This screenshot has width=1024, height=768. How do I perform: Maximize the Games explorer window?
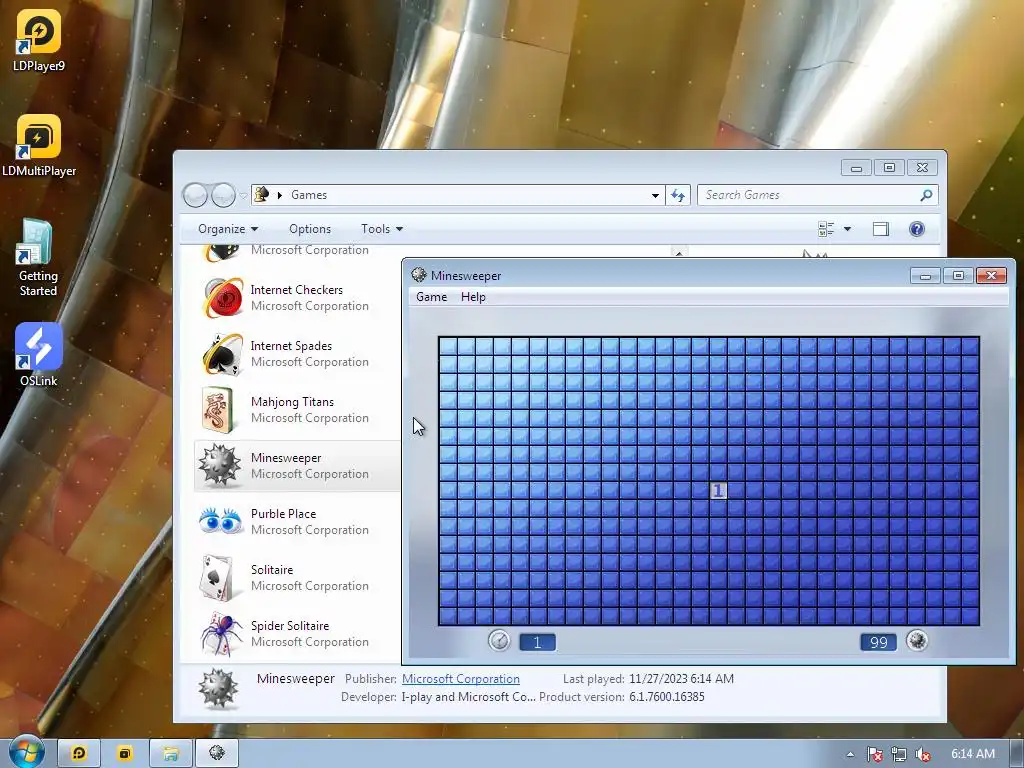[x=889, y=168]
